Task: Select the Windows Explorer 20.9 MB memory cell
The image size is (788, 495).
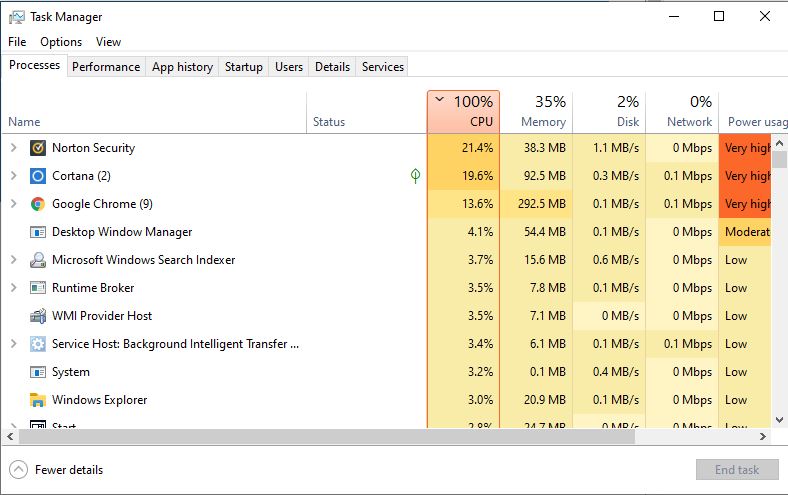Action: tap(536, 400)
